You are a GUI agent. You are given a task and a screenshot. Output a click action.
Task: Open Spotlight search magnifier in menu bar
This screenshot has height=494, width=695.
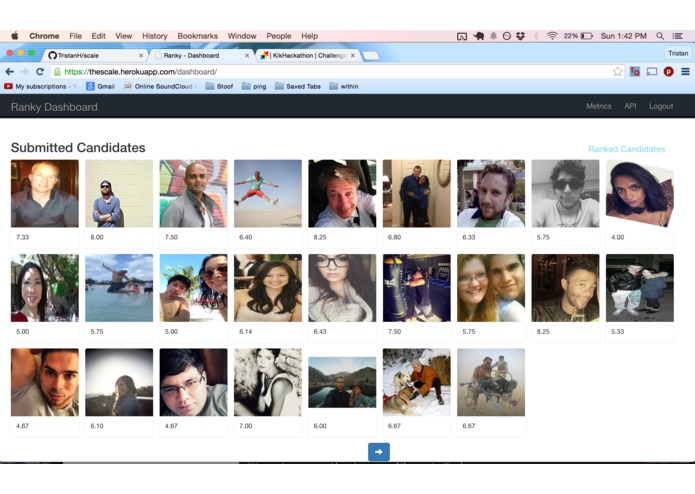(x=660, y=36)
